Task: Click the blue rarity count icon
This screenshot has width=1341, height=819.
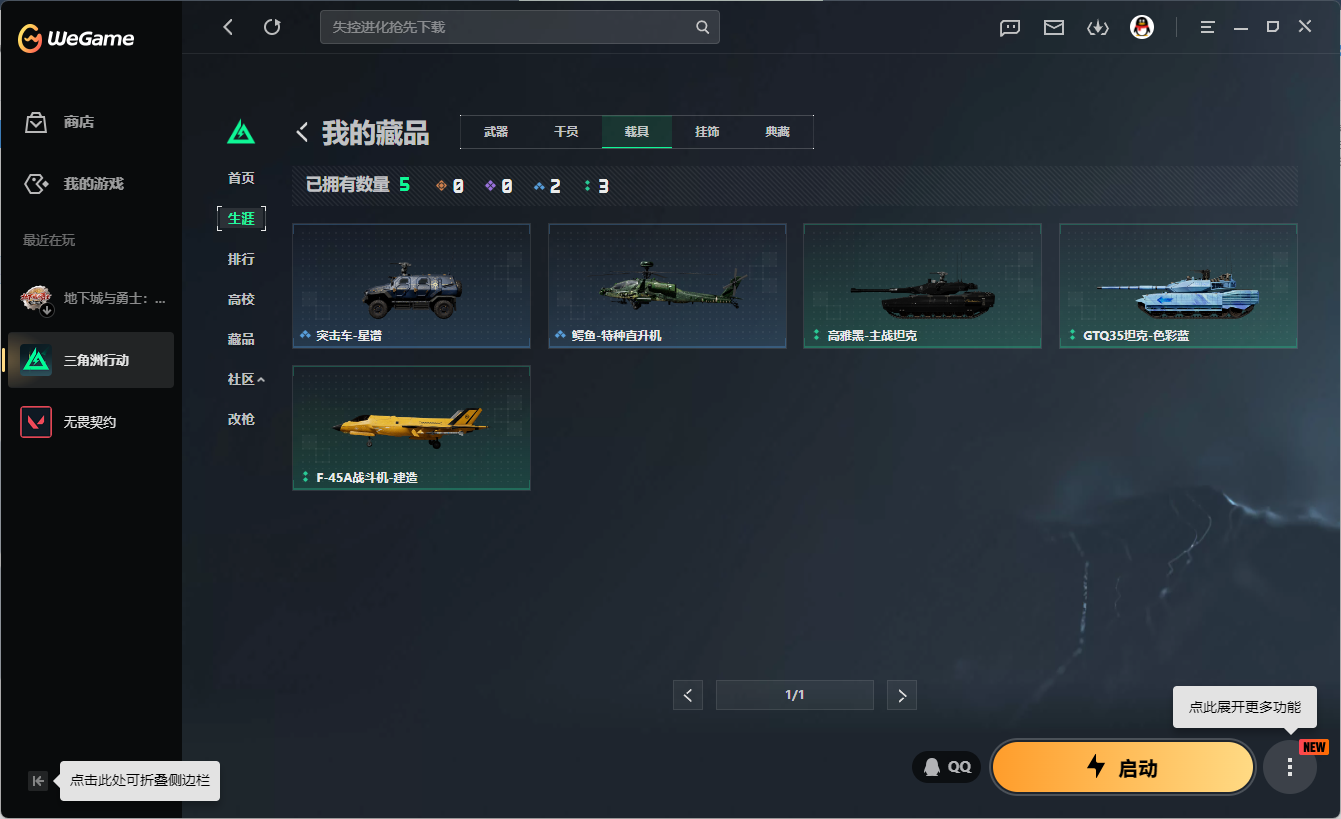Action: [x=539, y=186]
